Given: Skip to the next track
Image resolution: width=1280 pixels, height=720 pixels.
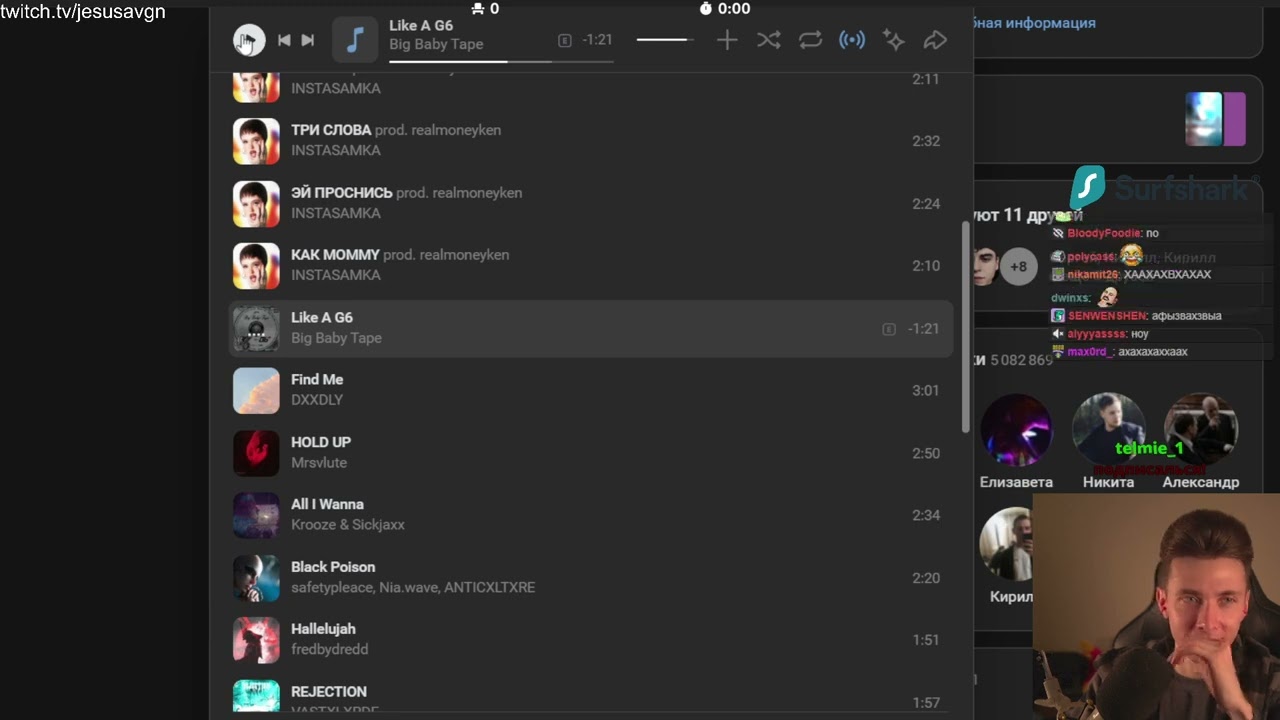Looking at the screenshot, I should coord(308,40).
